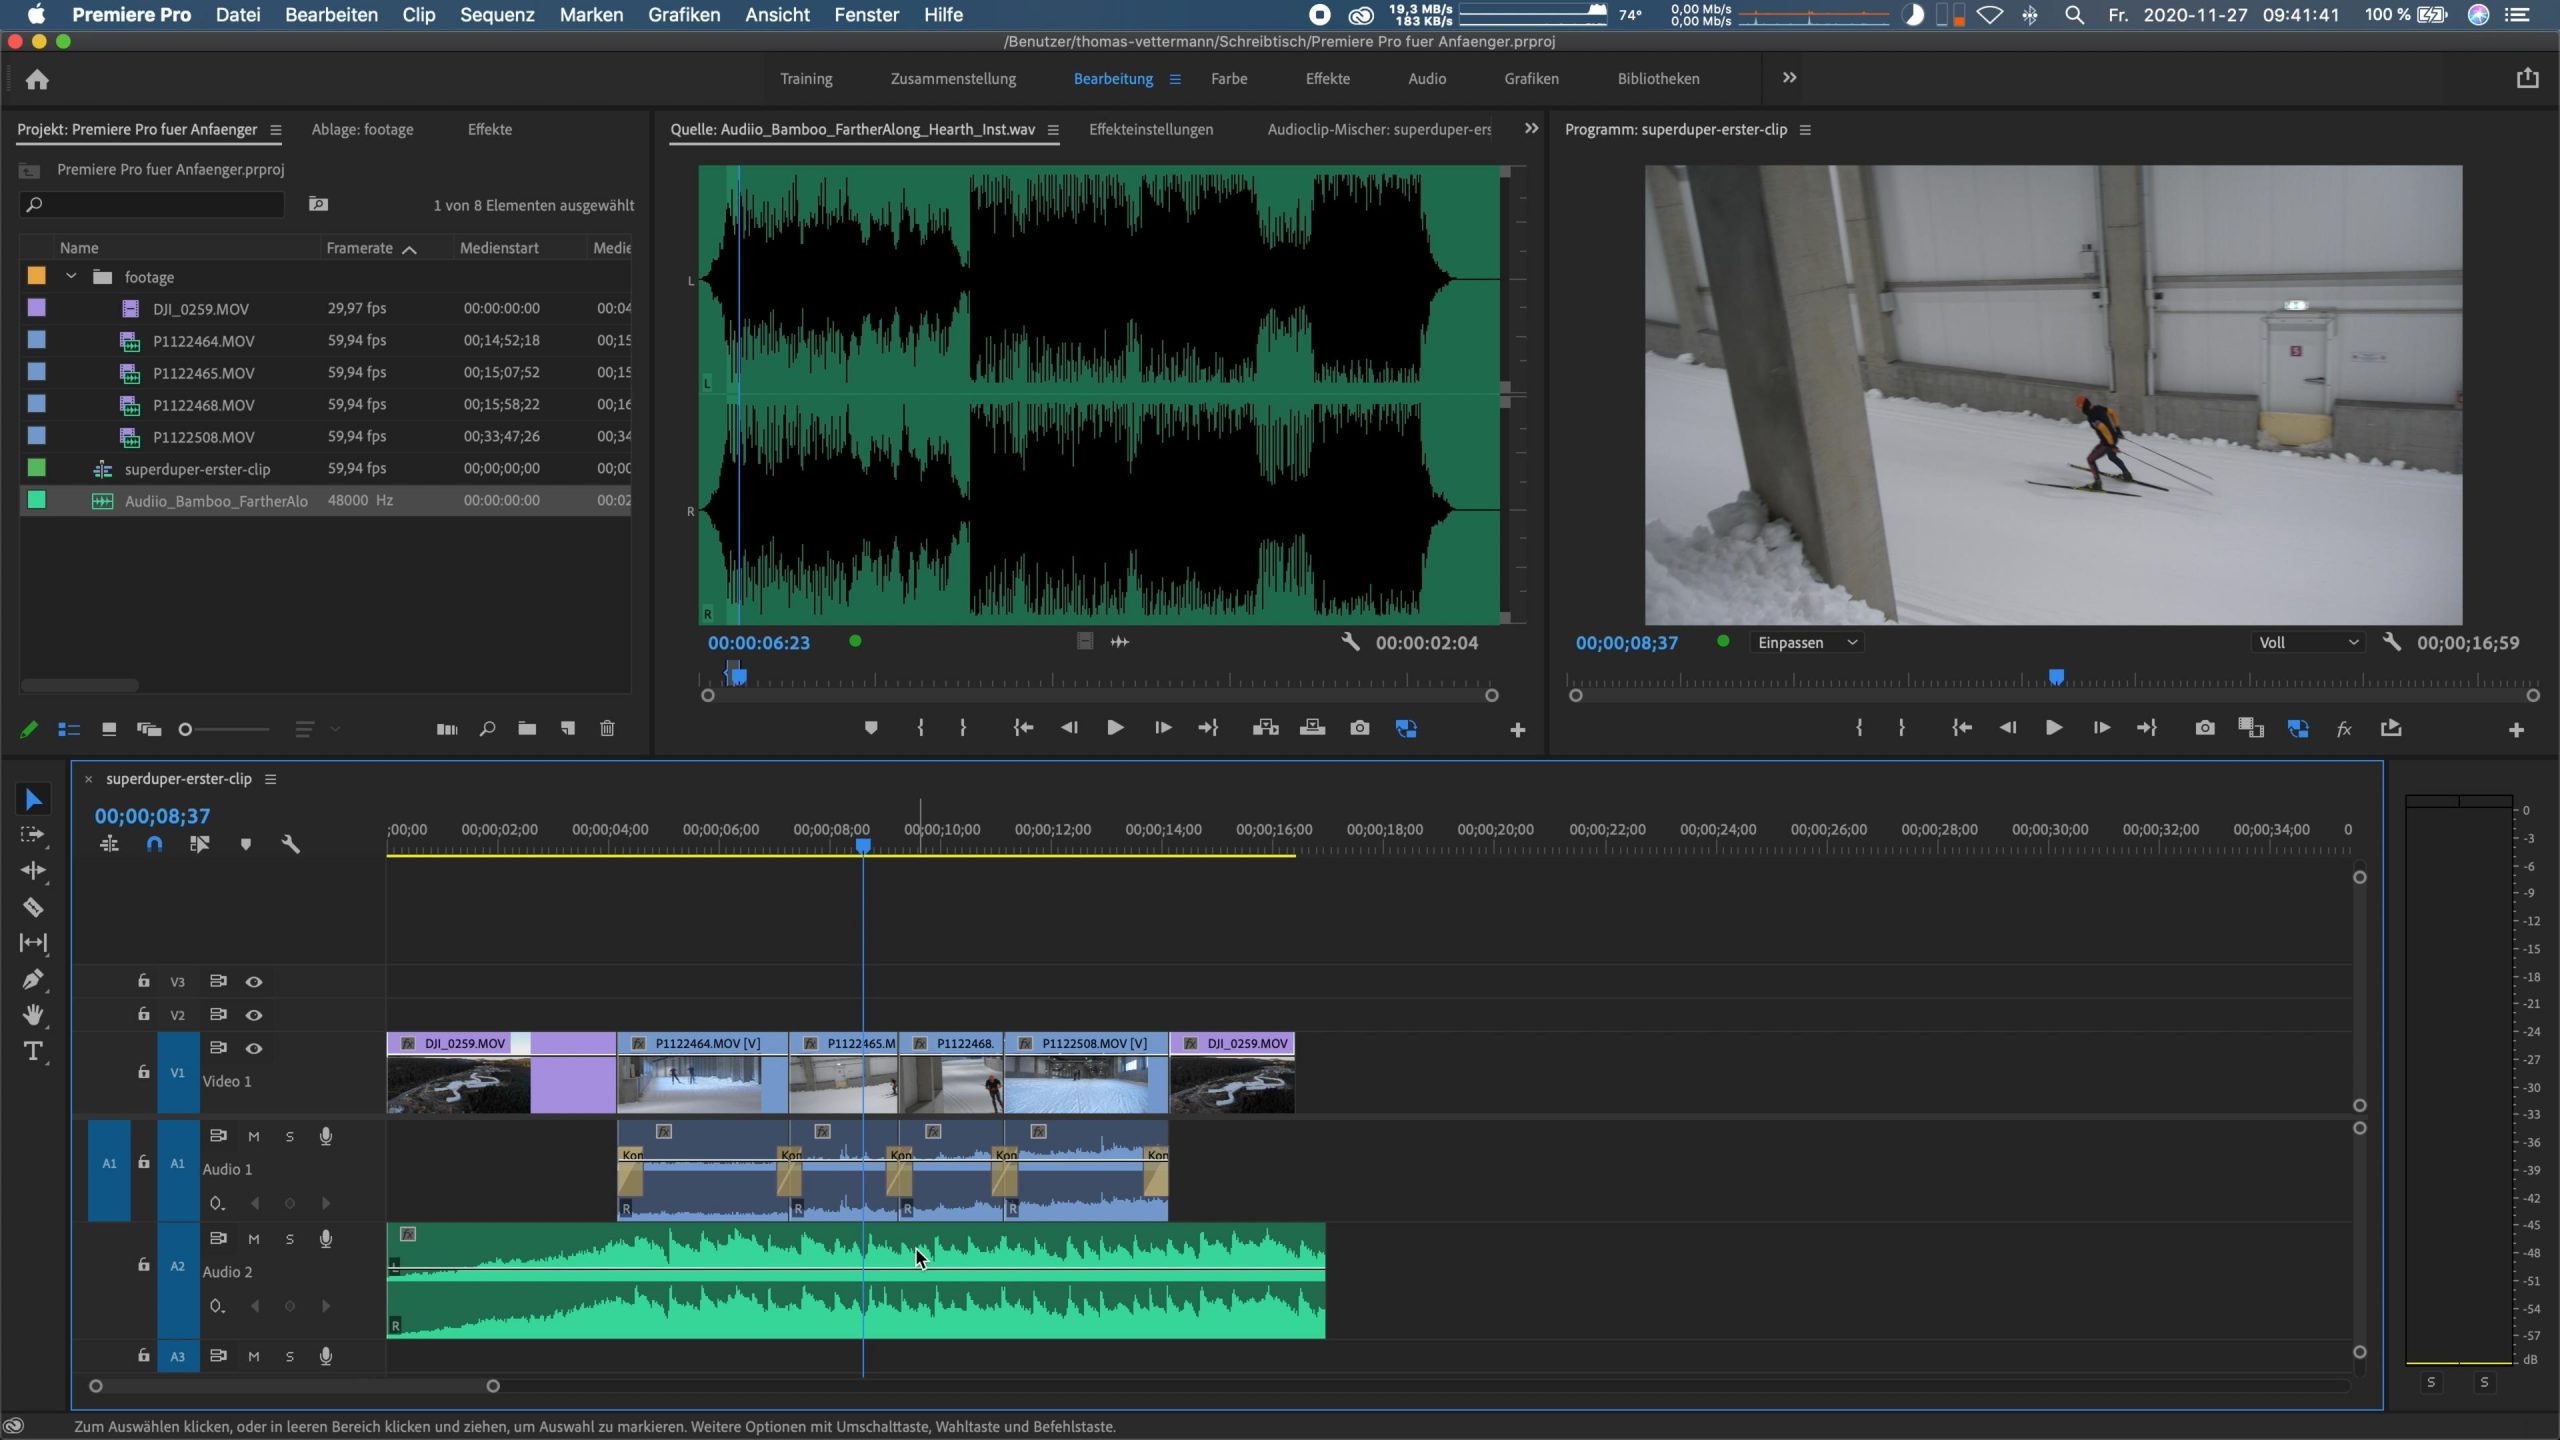Image resolution: width=2560 pixels, height=1440 pixels.
Task: Hide the V1 video track output
Action: click(254, 1048)
